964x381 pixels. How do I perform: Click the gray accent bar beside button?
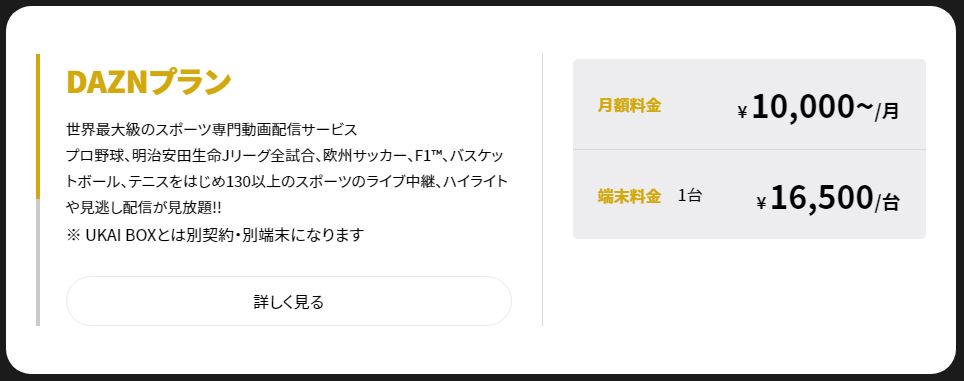[x=38, y=262]
